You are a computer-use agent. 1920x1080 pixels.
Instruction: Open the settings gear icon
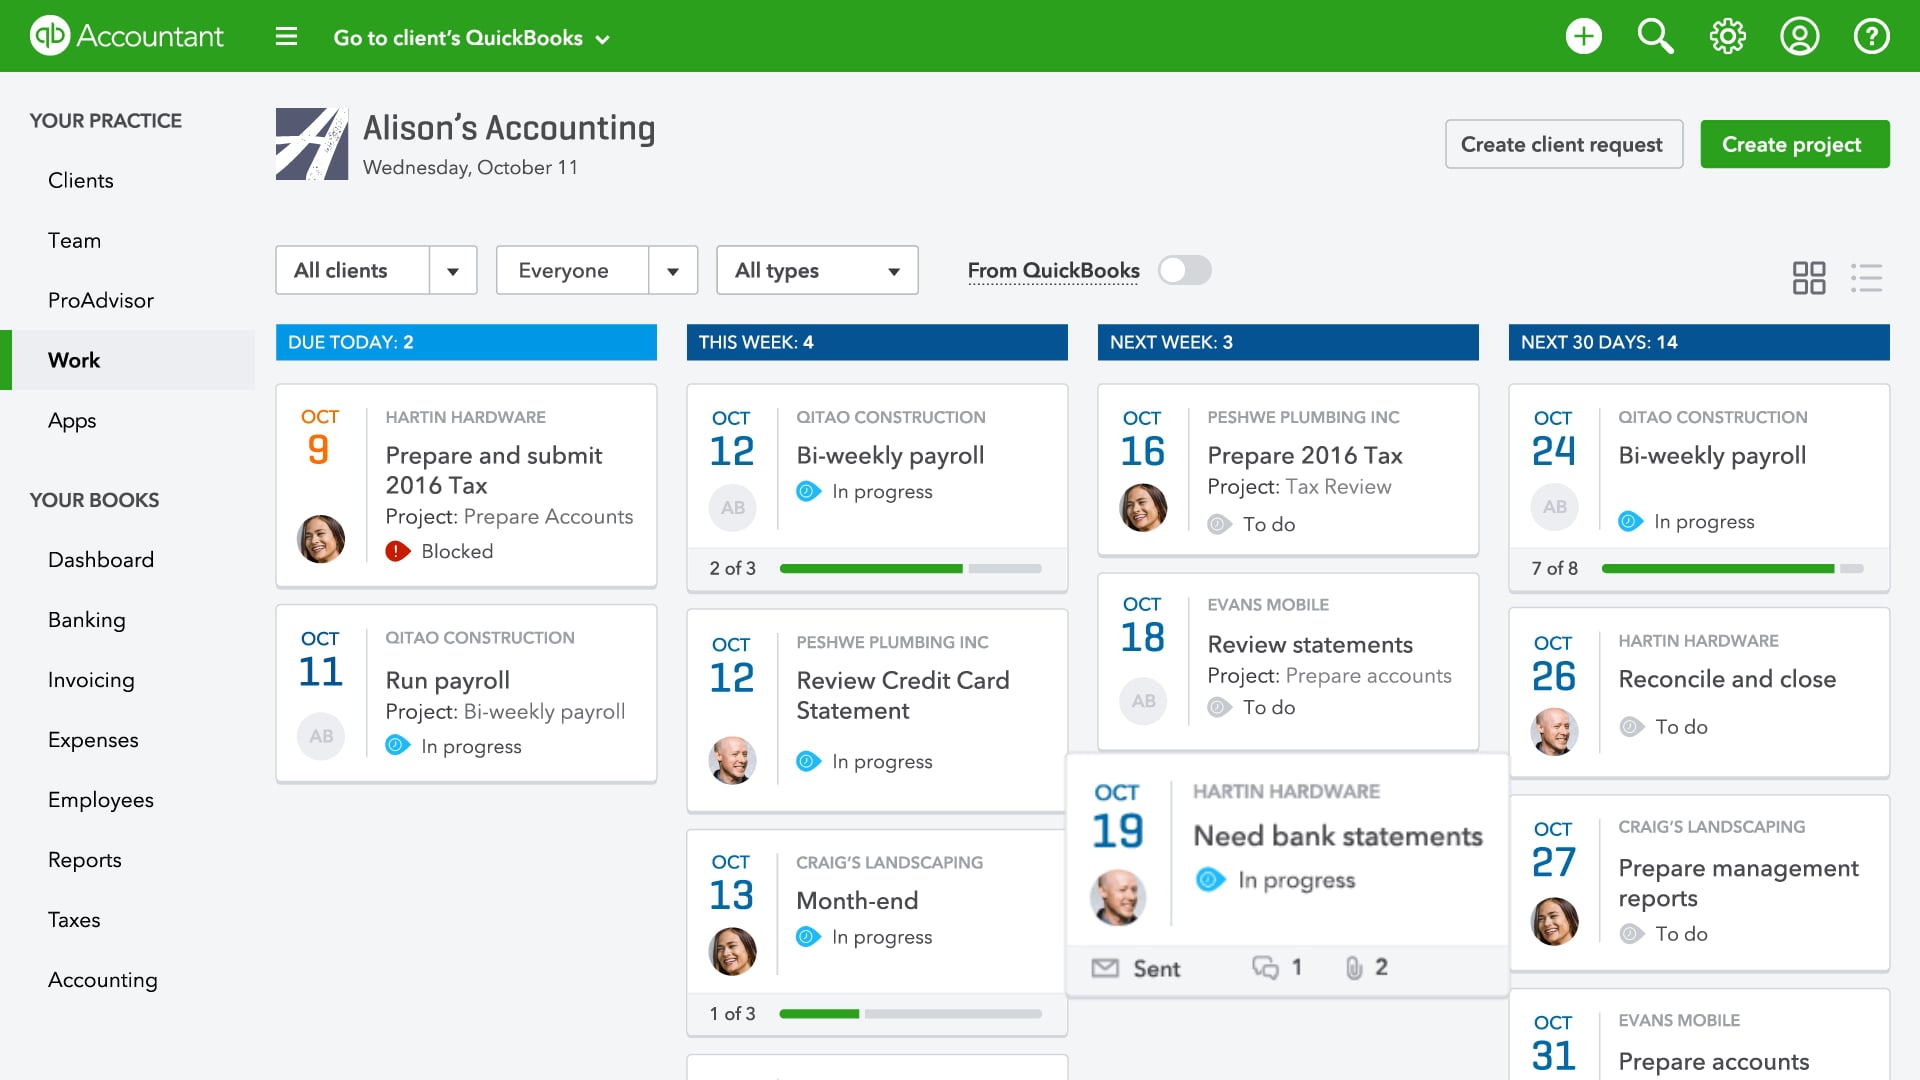[x=1727, y=37]
